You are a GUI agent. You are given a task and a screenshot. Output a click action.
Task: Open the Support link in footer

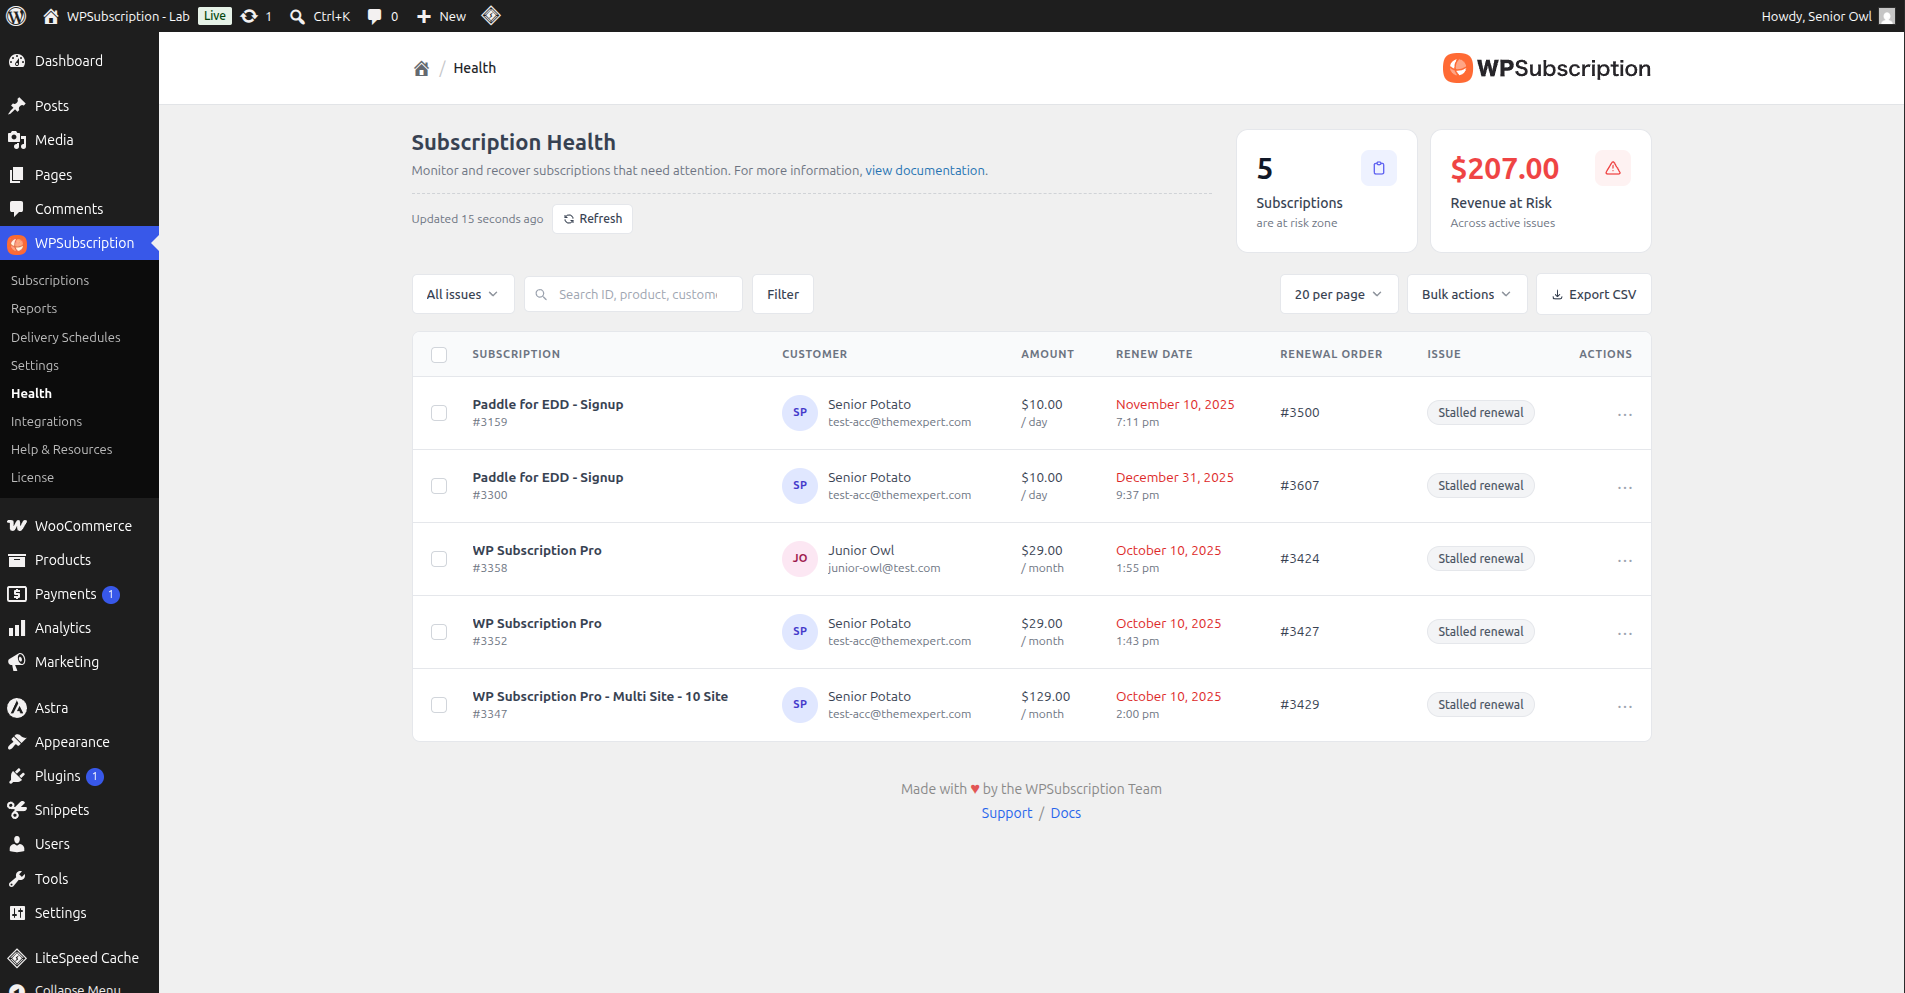coord(1007,814)
